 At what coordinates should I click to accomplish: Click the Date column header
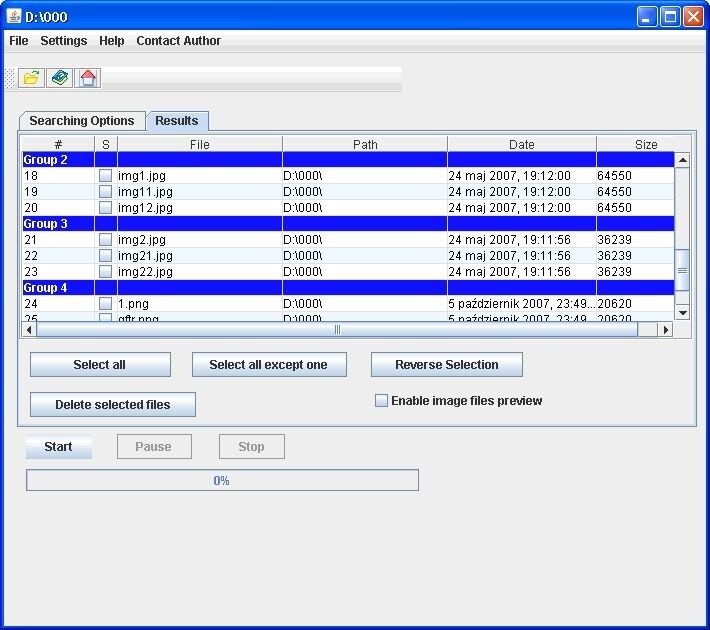(522, 144)
